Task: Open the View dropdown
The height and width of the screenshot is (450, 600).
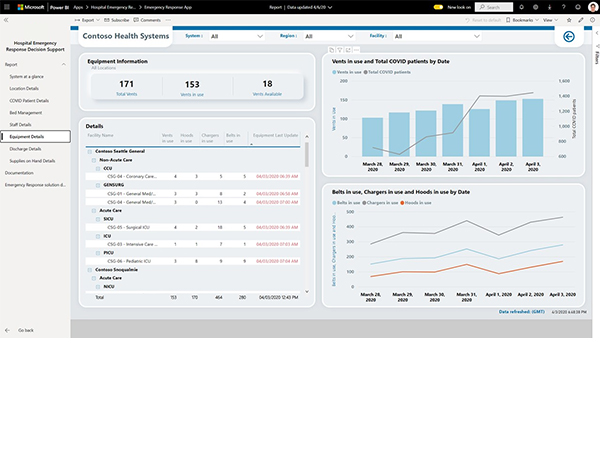Action: (551, 20)
